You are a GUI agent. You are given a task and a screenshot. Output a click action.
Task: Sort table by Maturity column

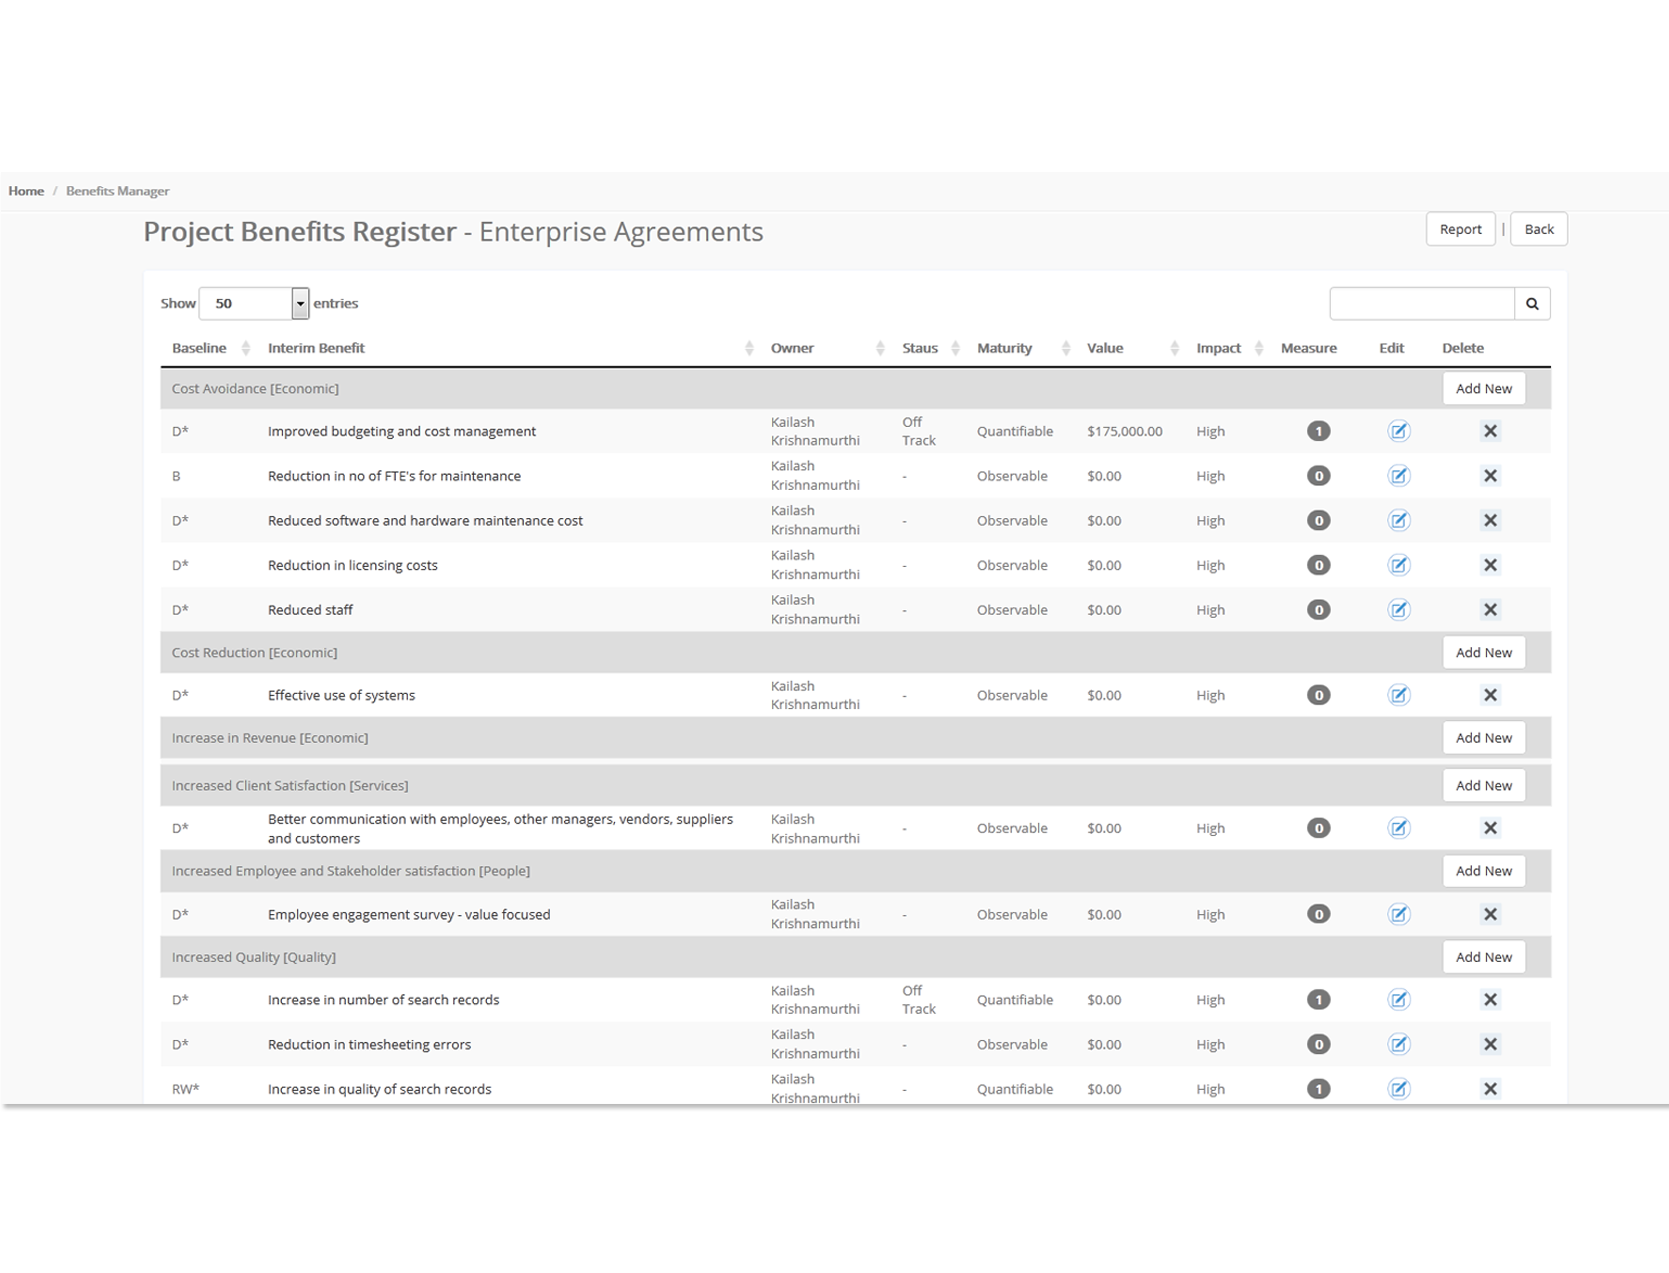[1022, 348]
